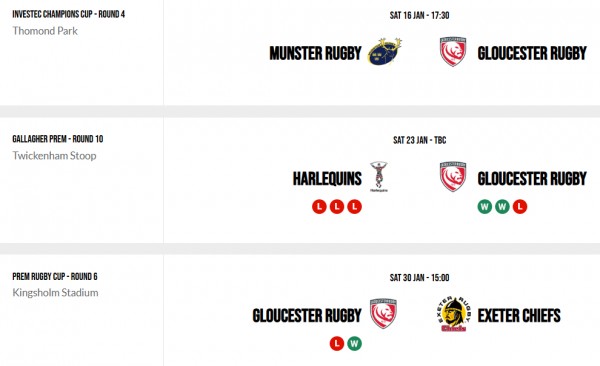Click Gloucester crest in Exeter fixture

pyautogui.click(x=383, y=314)
